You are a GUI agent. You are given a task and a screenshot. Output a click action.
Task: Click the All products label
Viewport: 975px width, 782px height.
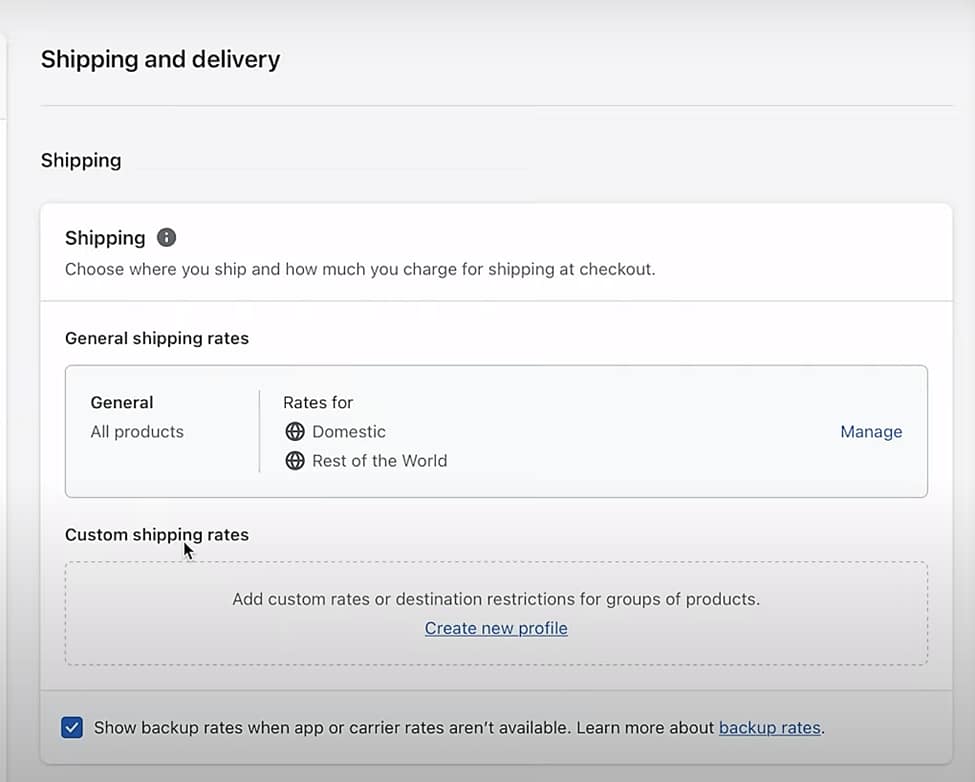point(137,431)
